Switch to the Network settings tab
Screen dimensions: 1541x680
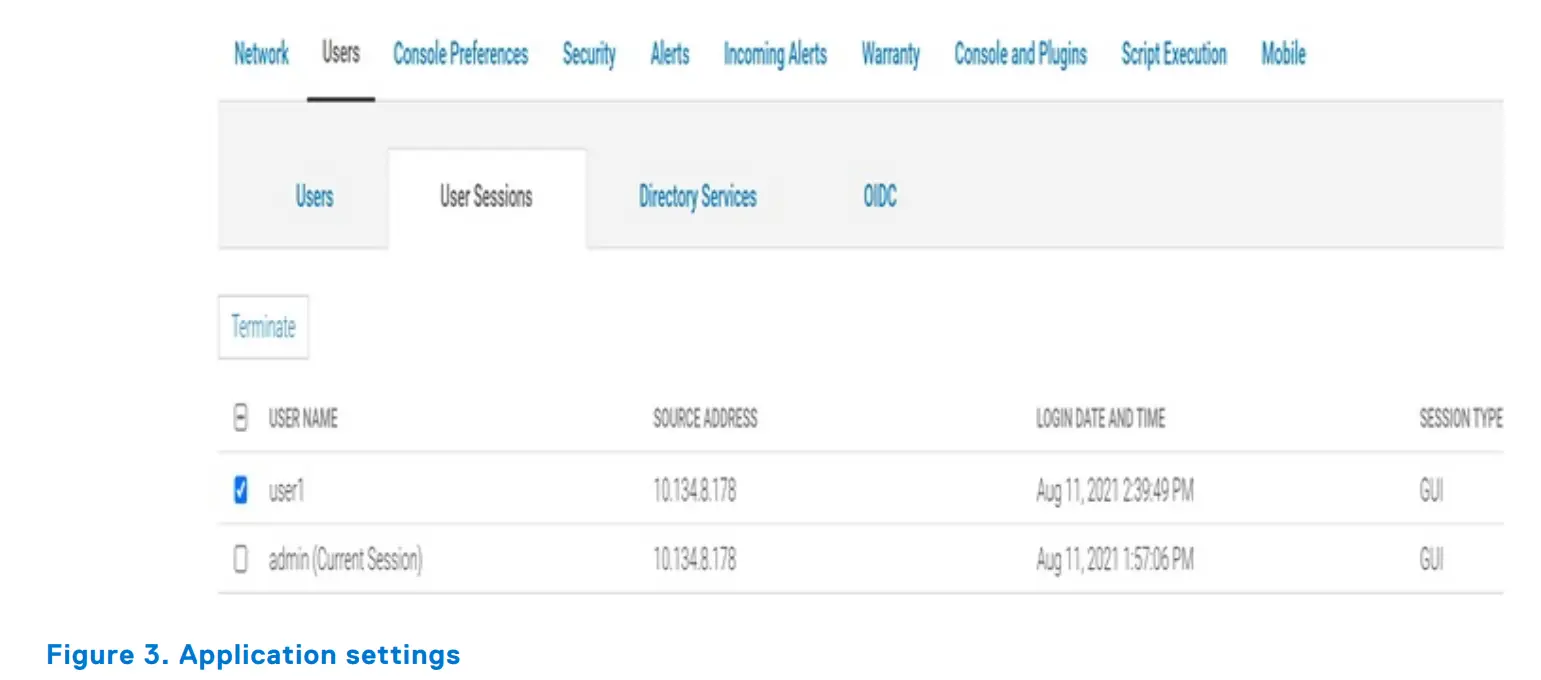pyautogui.click(x=261, y=55)
